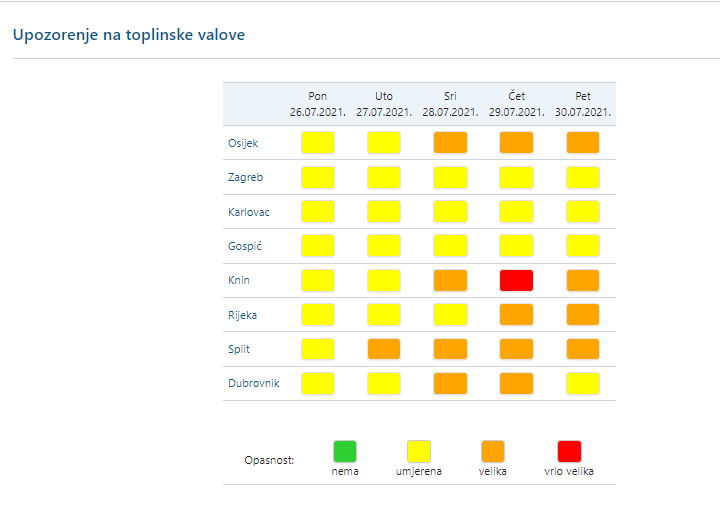Select Split orange warning for Uto 27.07.2021.
The width and height of the screenshot is (720, 514).
(384, 349)
